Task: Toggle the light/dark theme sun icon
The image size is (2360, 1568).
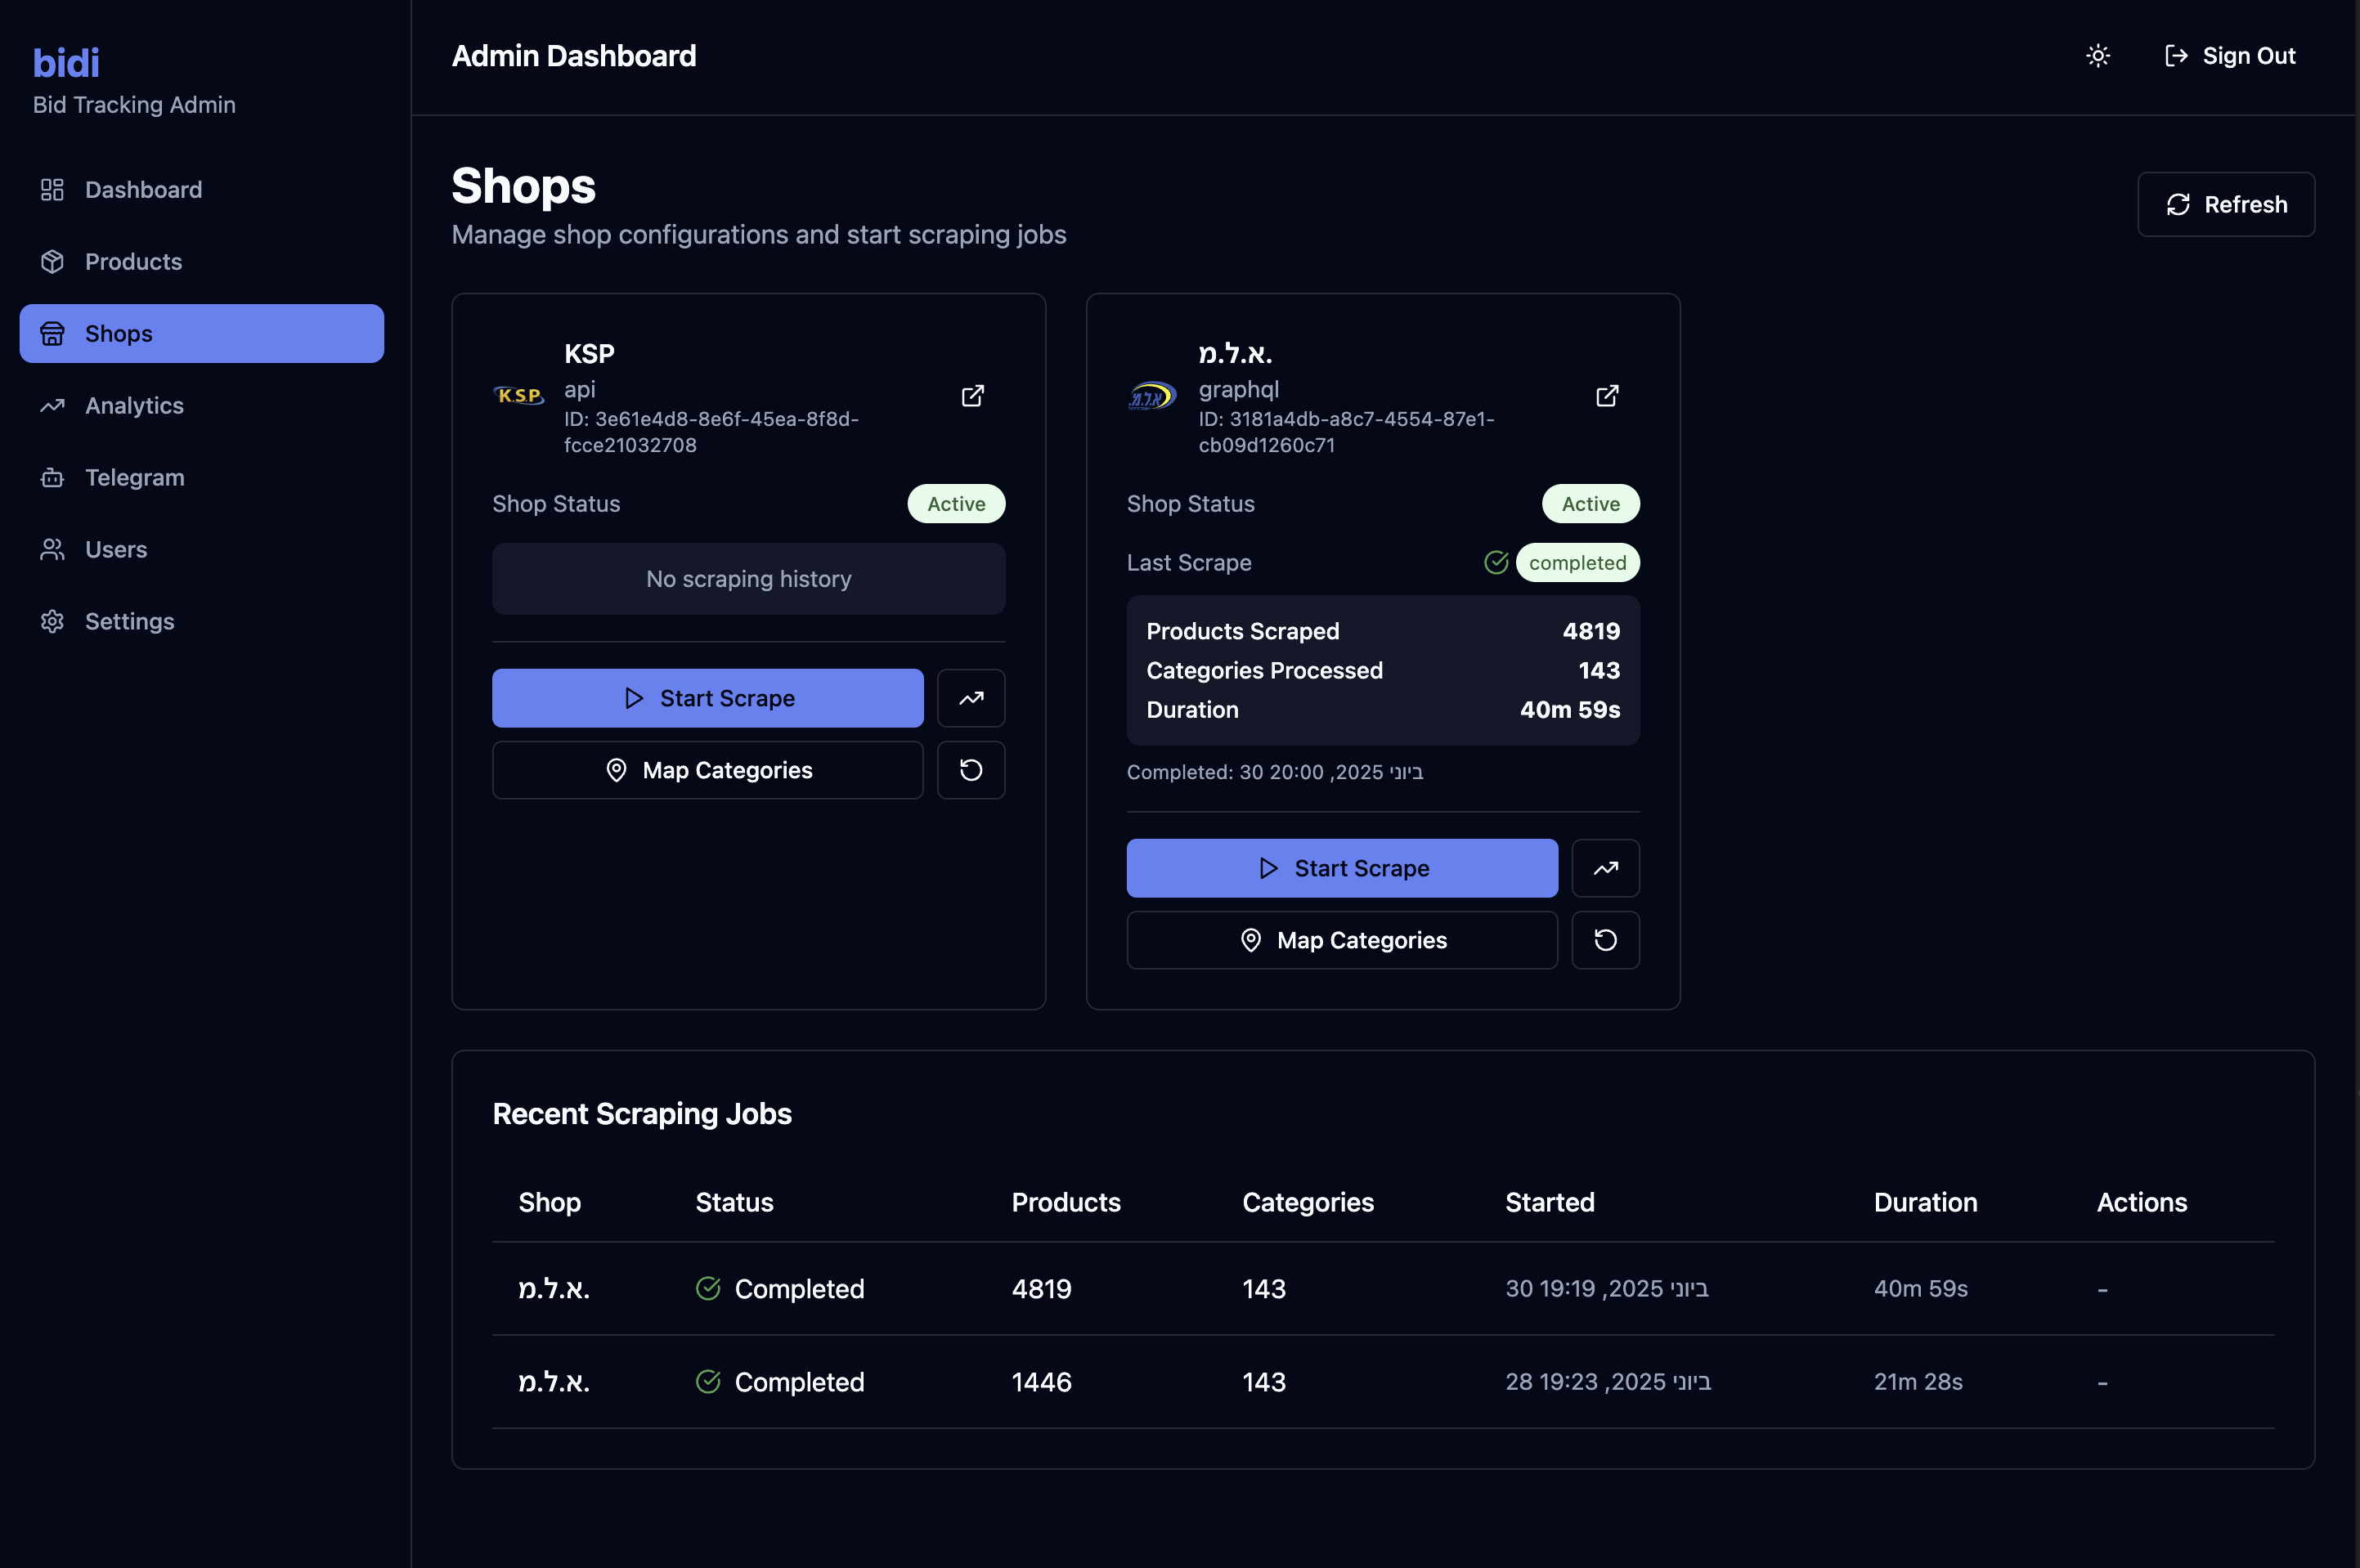Action: 2098,56
